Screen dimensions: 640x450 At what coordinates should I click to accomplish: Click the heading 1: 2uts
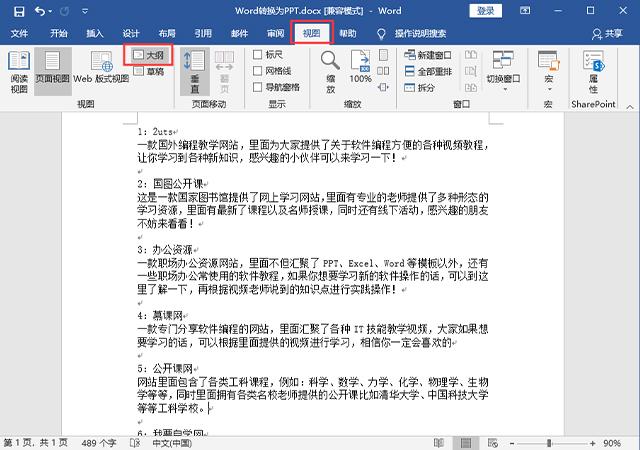(x=155, y=131)
